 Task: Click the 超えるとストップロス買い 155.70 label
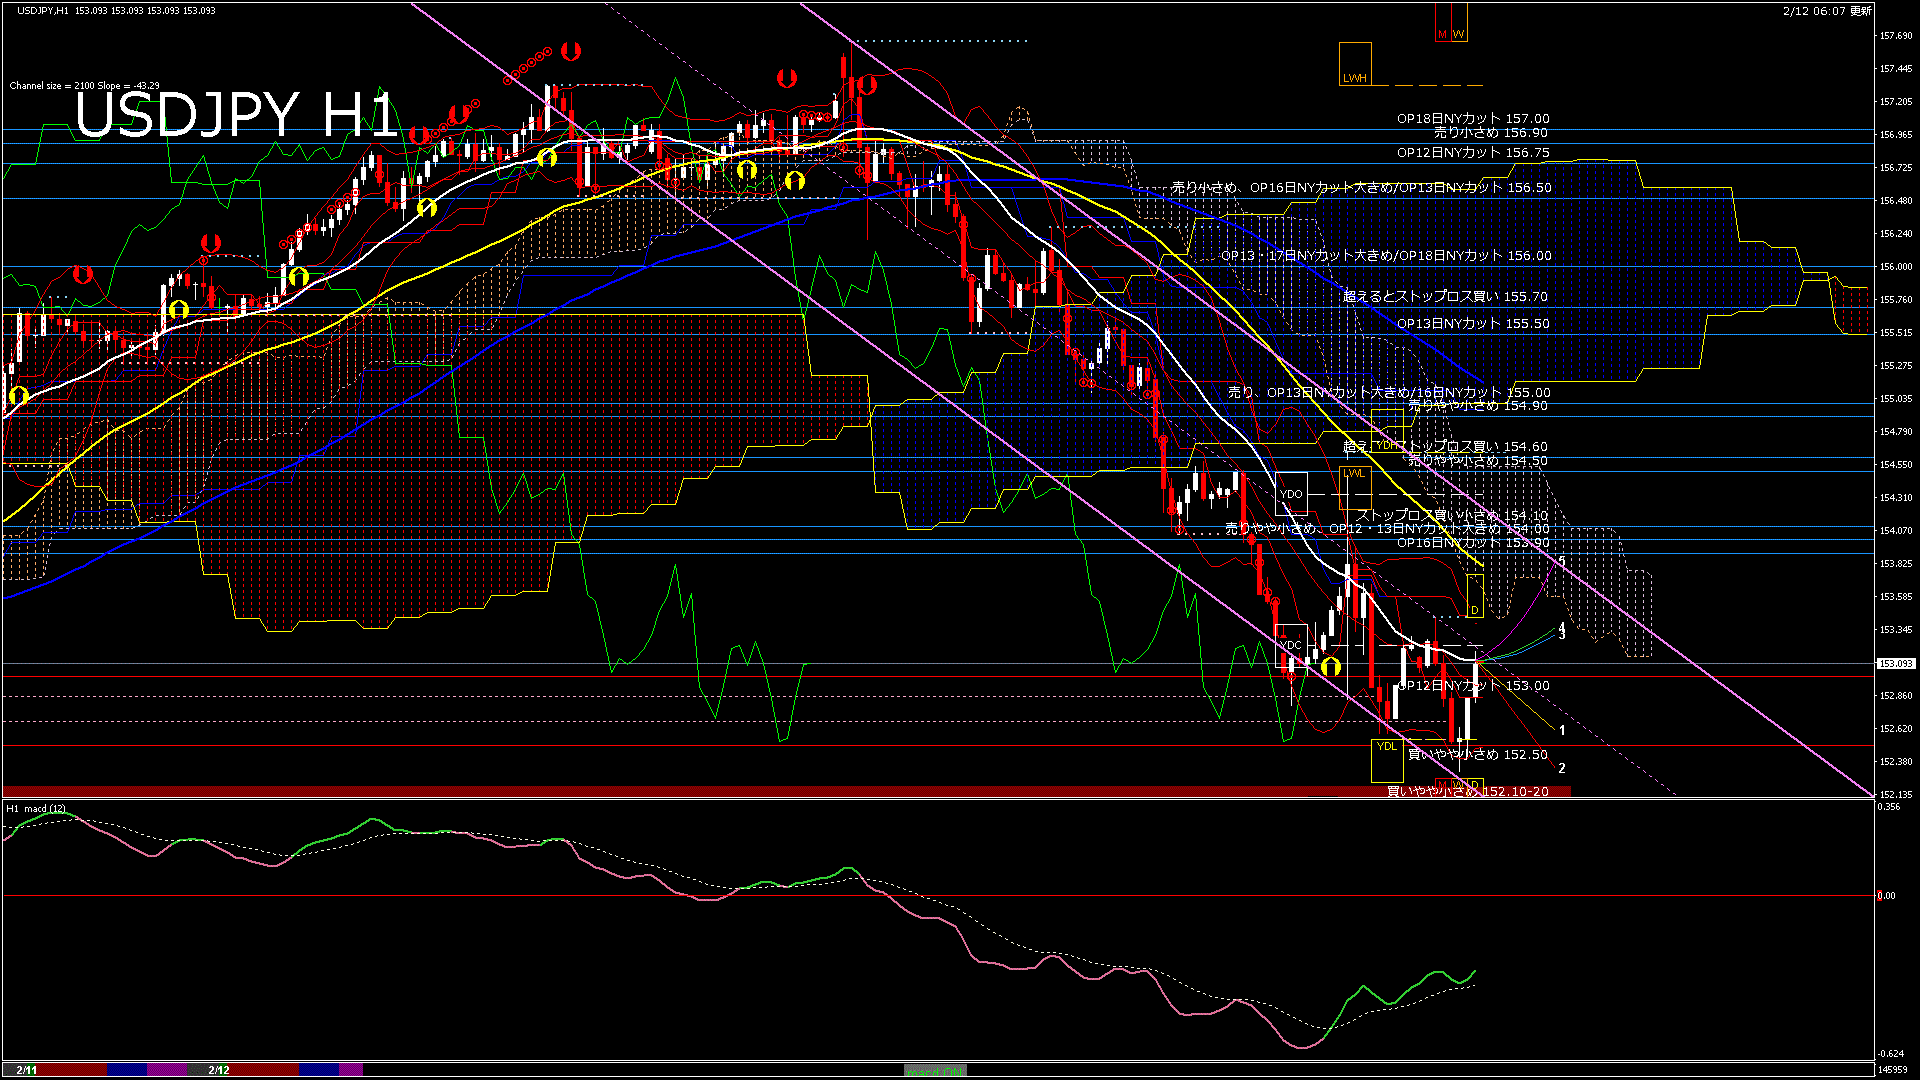coord(1445,296)
